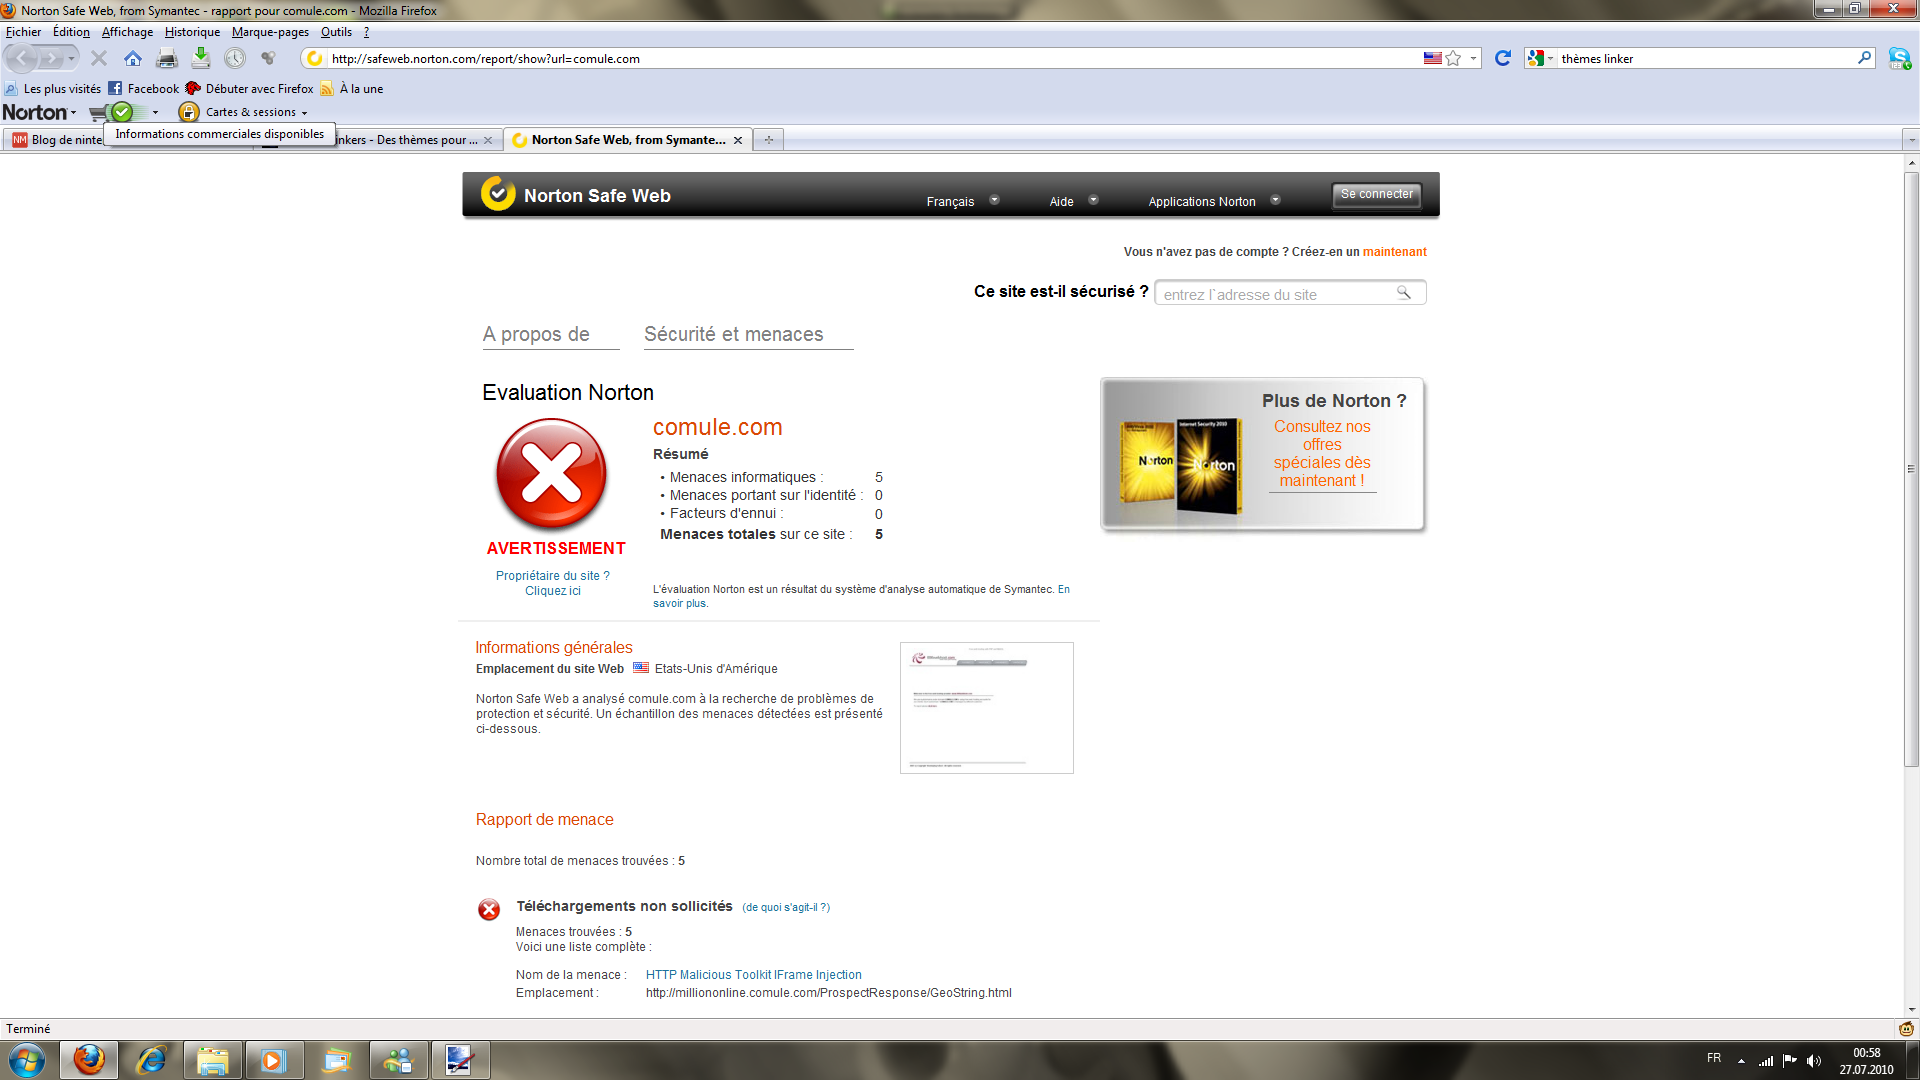Viewport: 1920px width, 1080px height.
Task: Open Windows Explorer folder on taskbar
Action: 212,1060
